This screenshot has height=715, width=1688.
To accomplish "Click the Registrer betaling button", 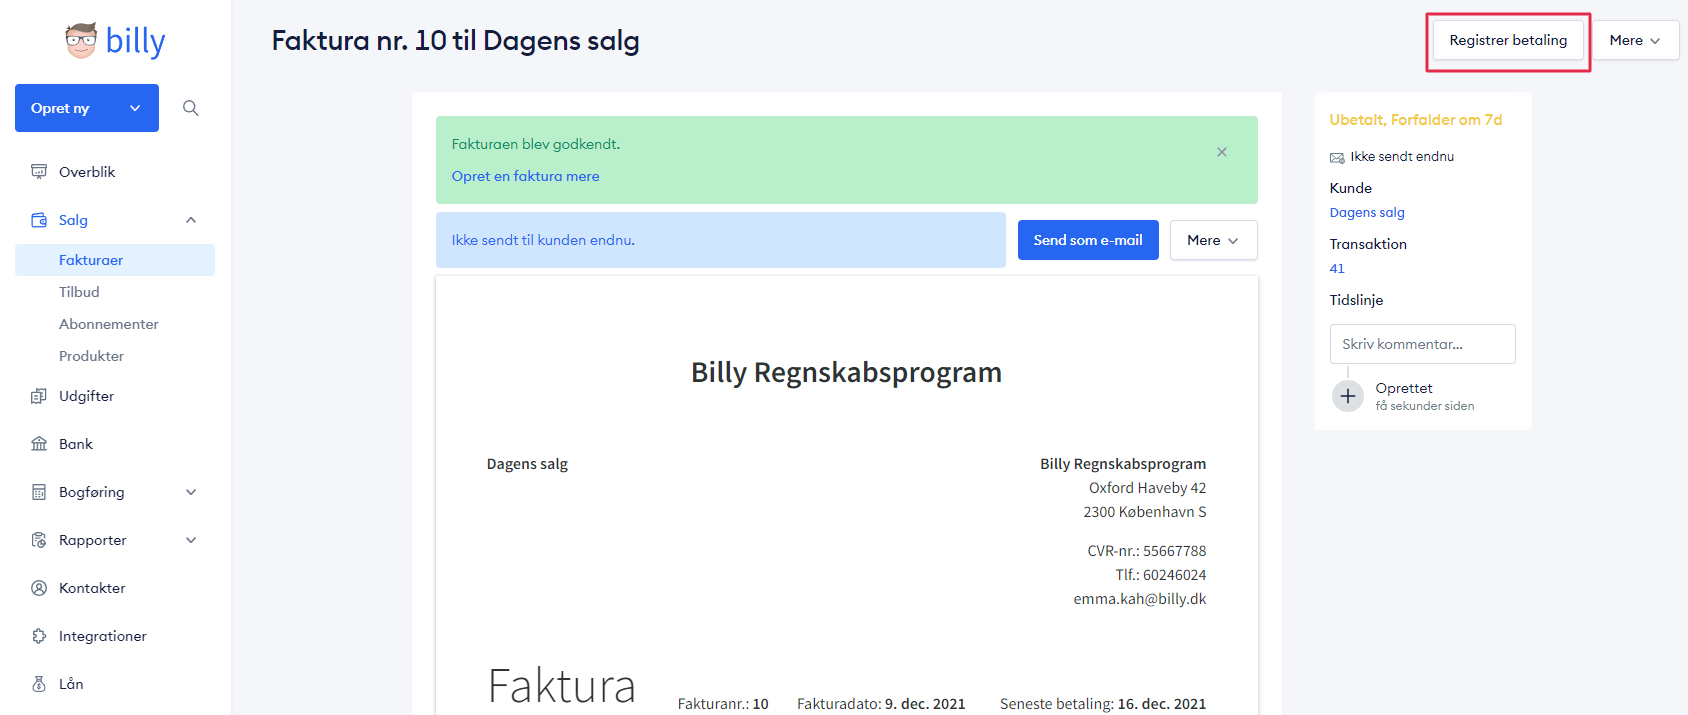I will (1508, 40).
